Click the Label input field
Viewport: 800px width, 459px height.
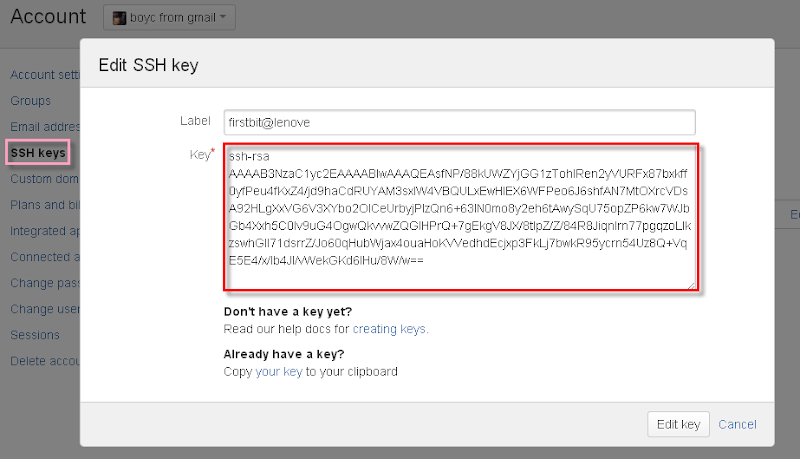coord(461,122)
